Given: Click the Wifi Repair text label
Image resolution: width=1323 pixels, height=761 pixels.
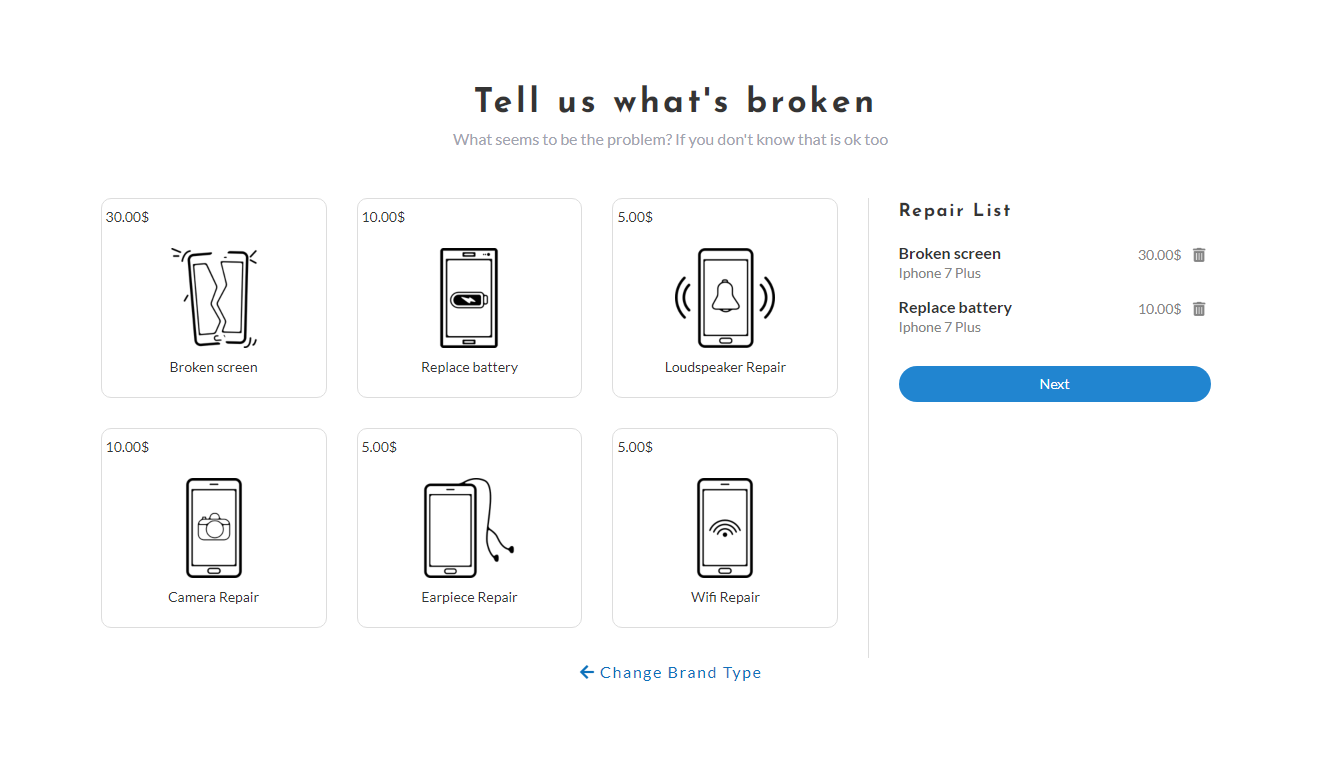Looking at the screenshot, I should pos(725,597).
